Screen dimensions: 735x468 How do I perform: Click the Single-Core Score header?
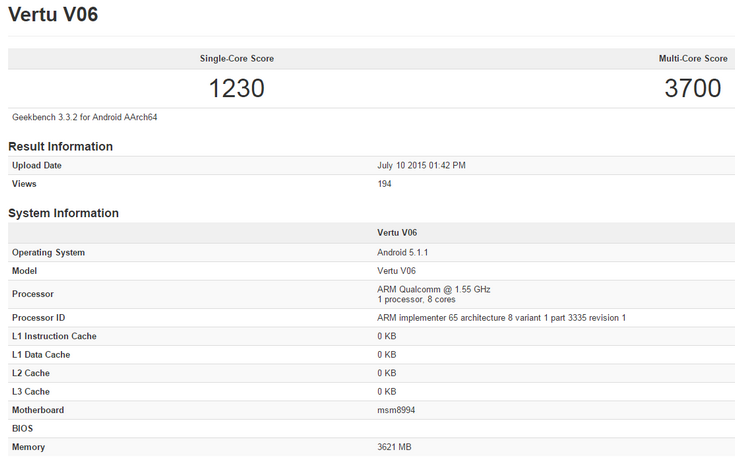pos(237,59)
